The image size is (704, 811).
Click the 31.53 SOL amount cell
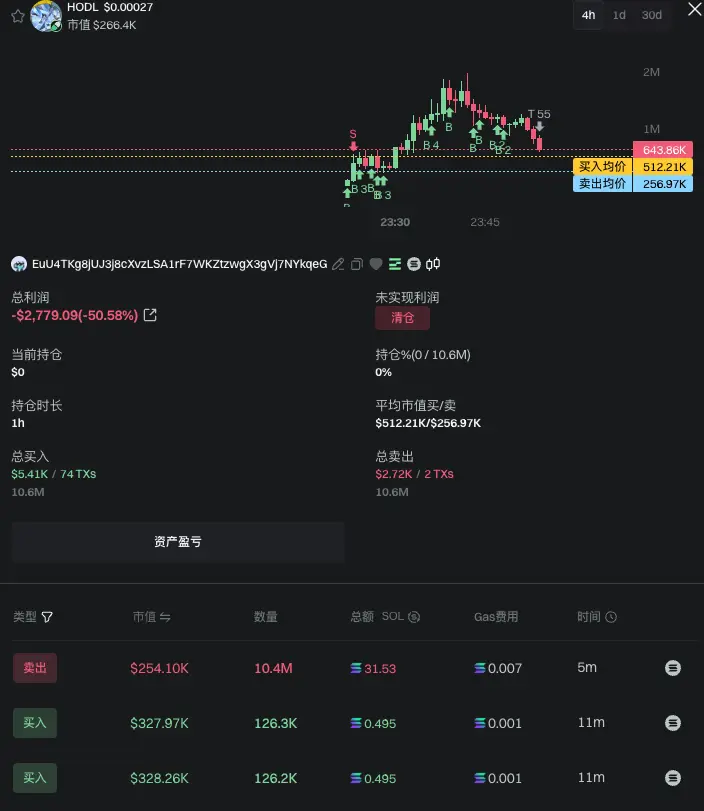pyautogui.click(x=373, y=668)
